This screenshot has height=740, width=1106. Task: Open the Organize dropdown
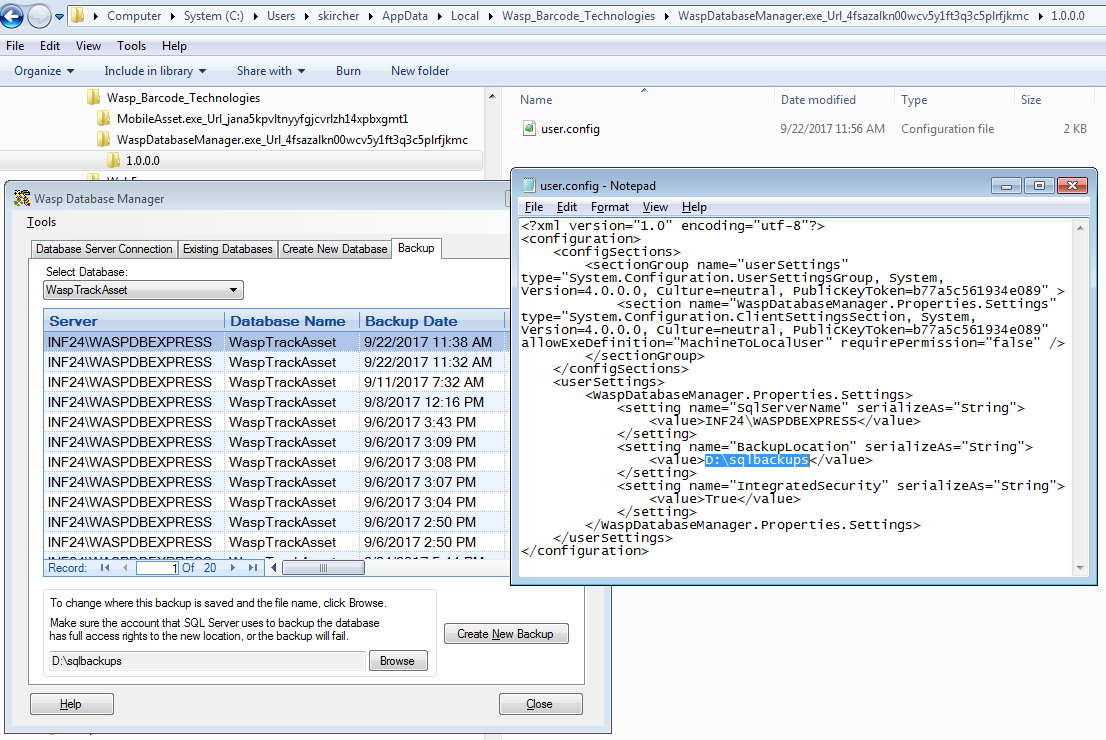tap(44, 71)
